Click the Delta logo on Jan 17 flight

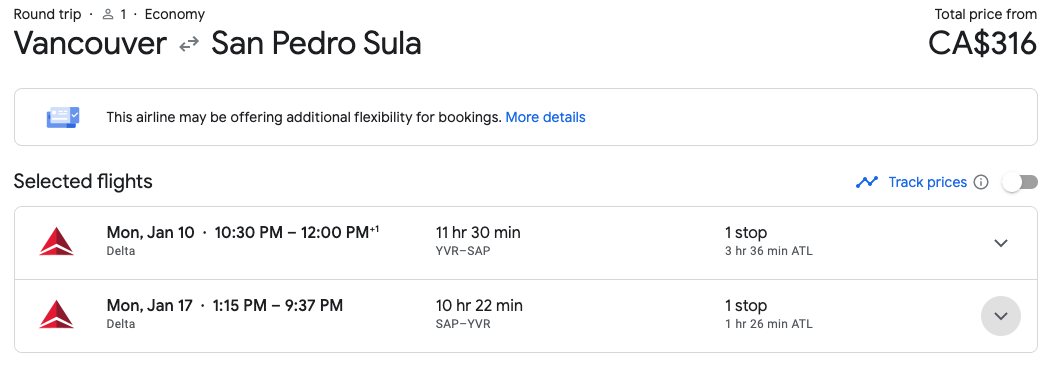point(56,315)
